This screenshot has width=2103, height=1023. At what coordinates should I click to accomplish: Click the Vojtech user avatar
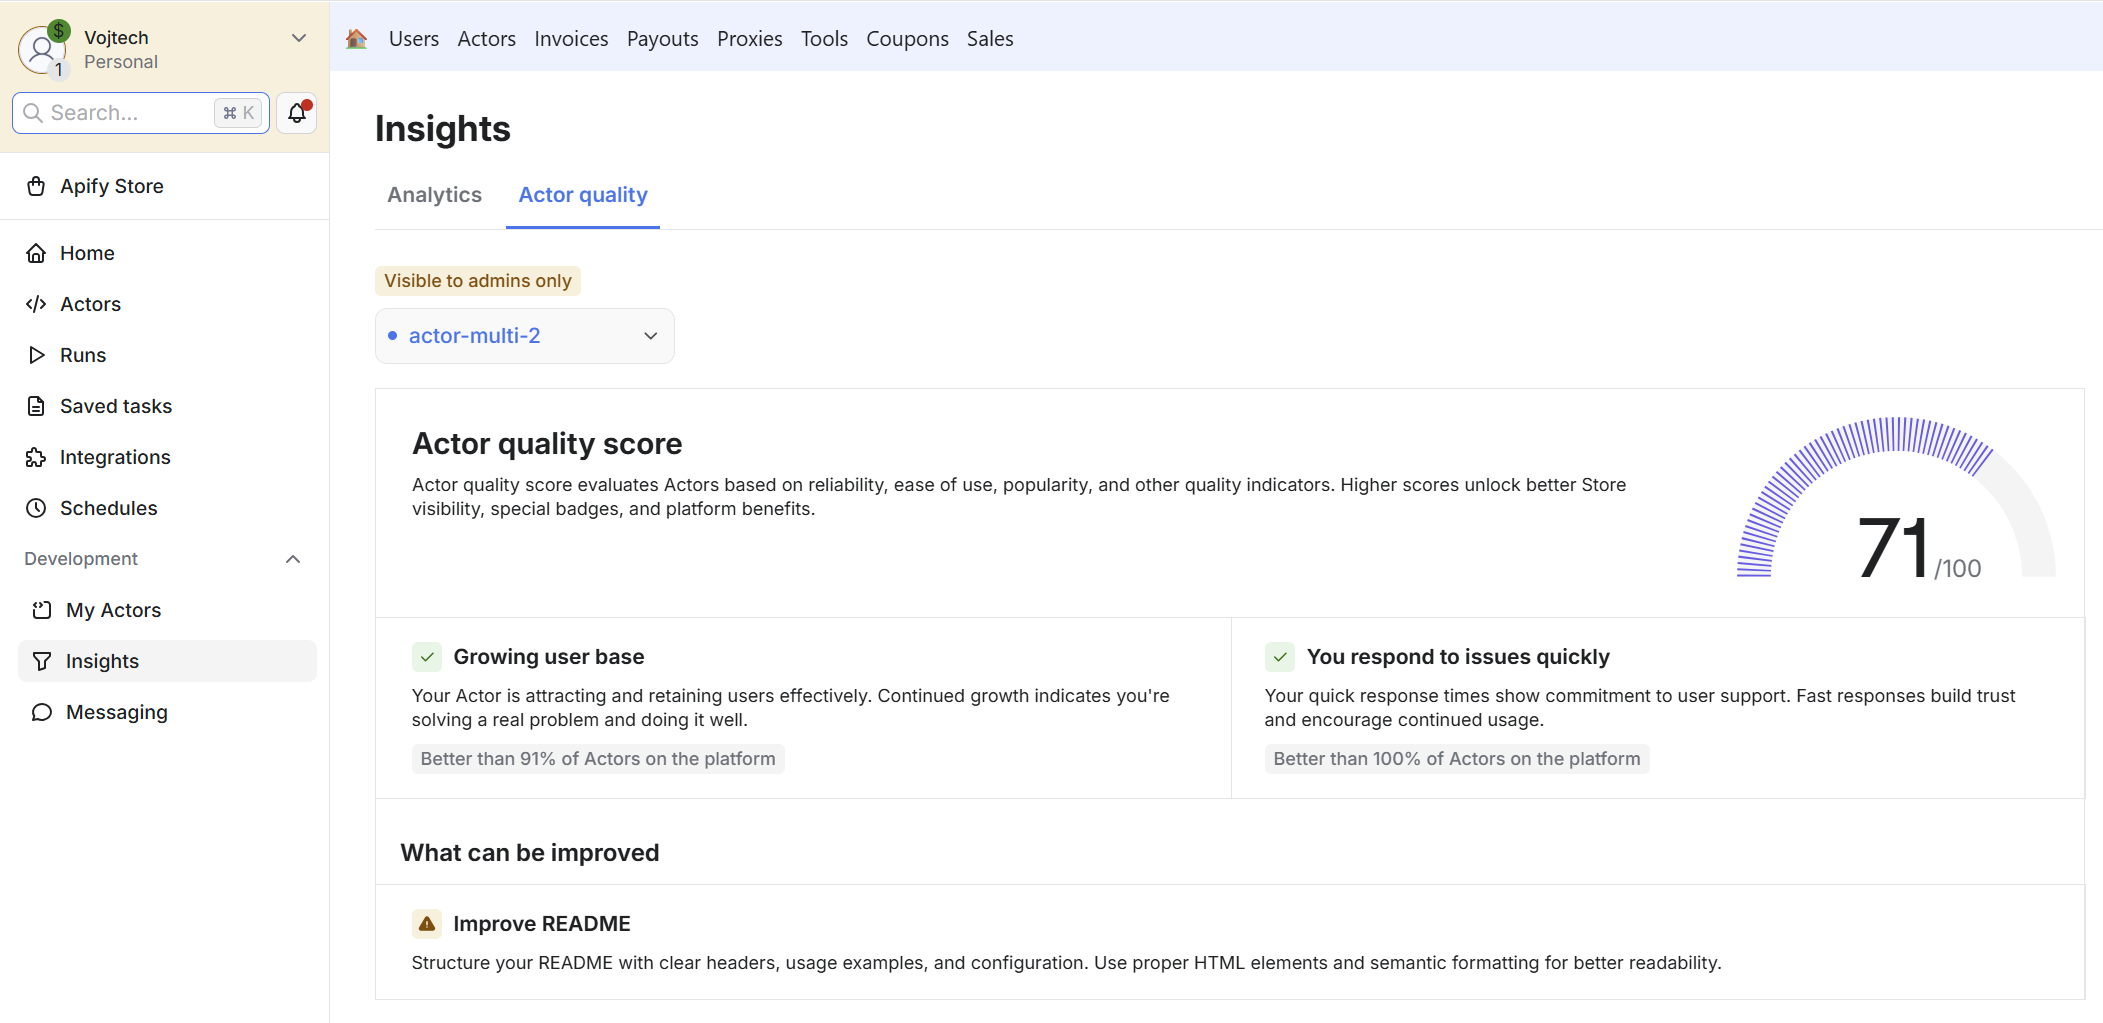pyautogui.click(x=42, y=49)
